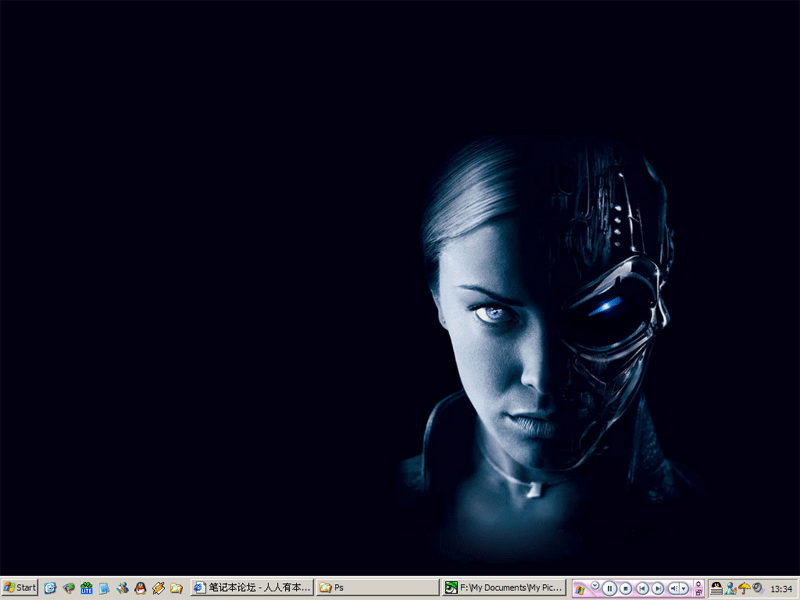The height and width of the screenshot is (600, 800).
Task: Switch to the 笔记本论坛 browser window
Action: click(x=252, y=588)
